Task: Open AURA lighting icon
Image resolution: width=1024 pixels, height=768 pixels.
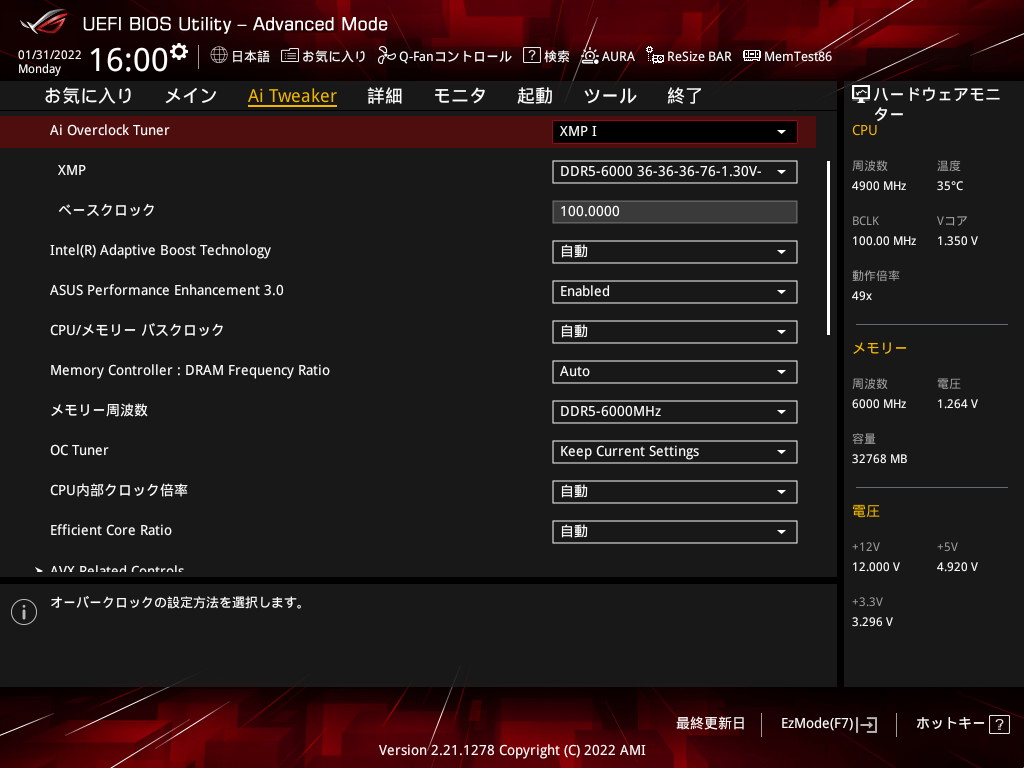Action: [x=590, y=56]
